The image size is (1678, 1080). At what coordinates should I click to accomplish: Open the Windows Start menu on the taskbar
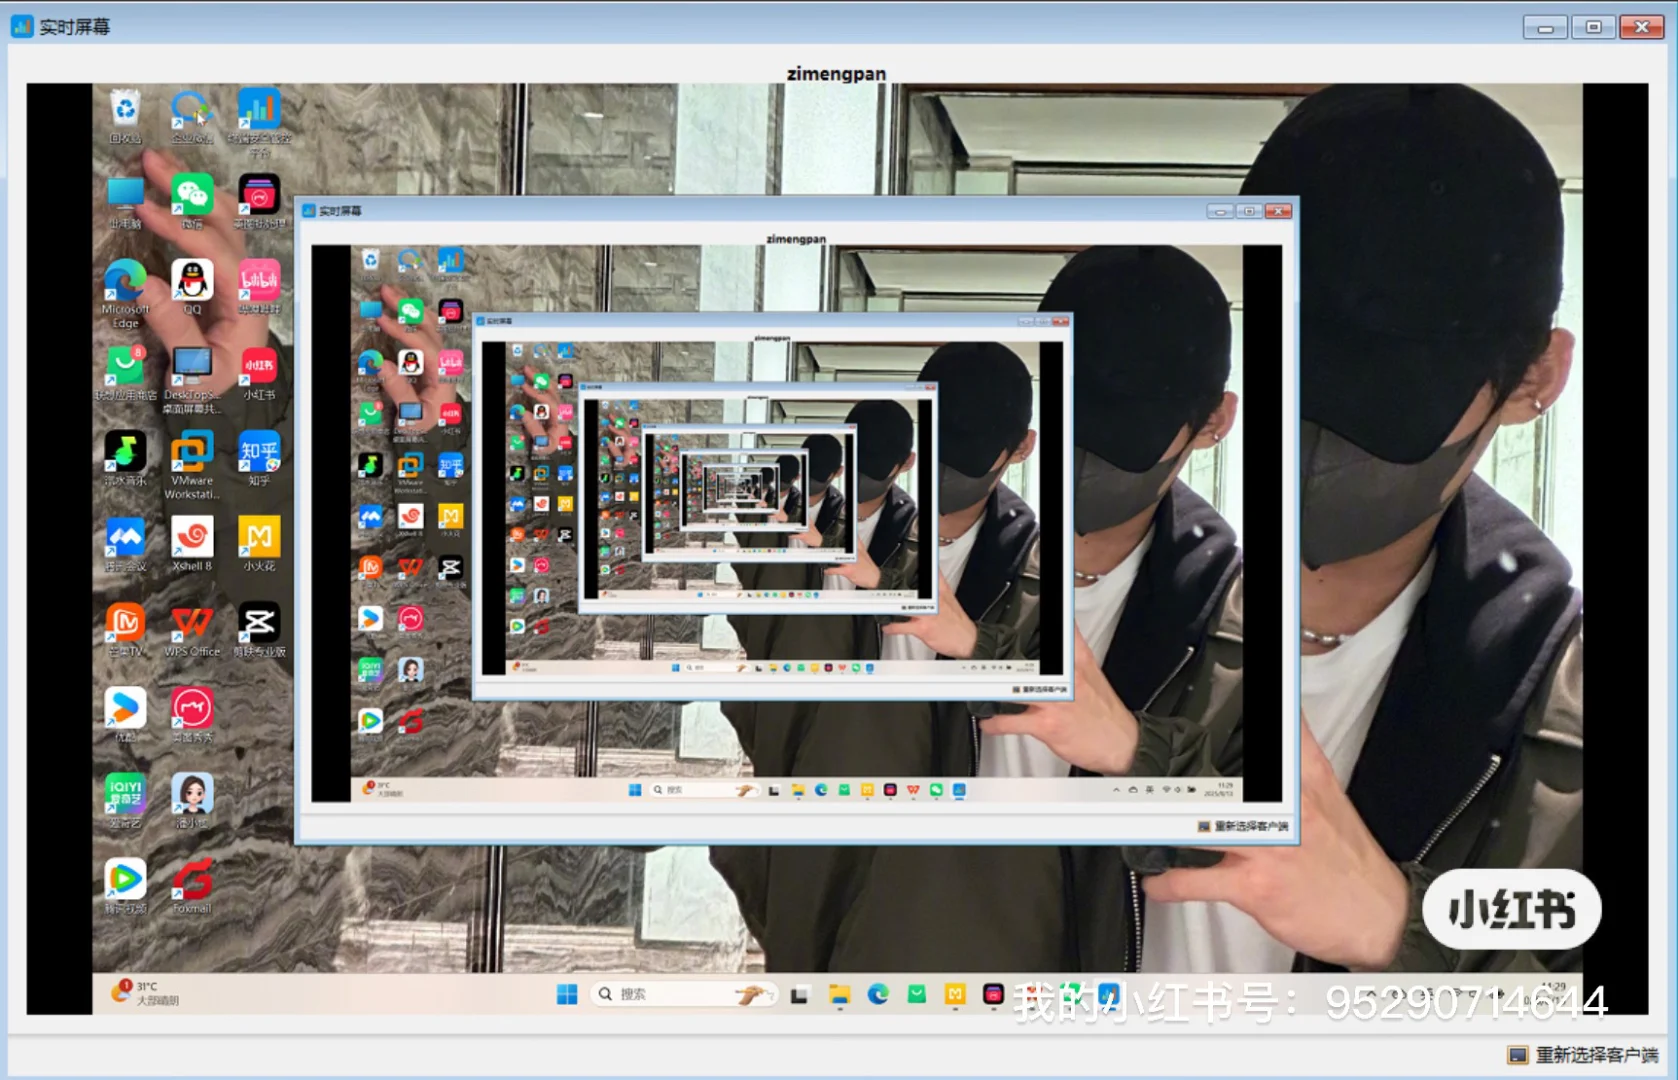tap(567, 994)
